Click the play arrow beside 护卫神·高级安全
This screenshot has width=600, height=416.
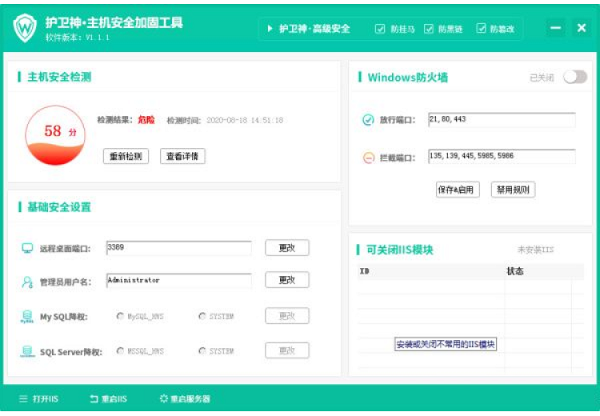pos(270,29)
